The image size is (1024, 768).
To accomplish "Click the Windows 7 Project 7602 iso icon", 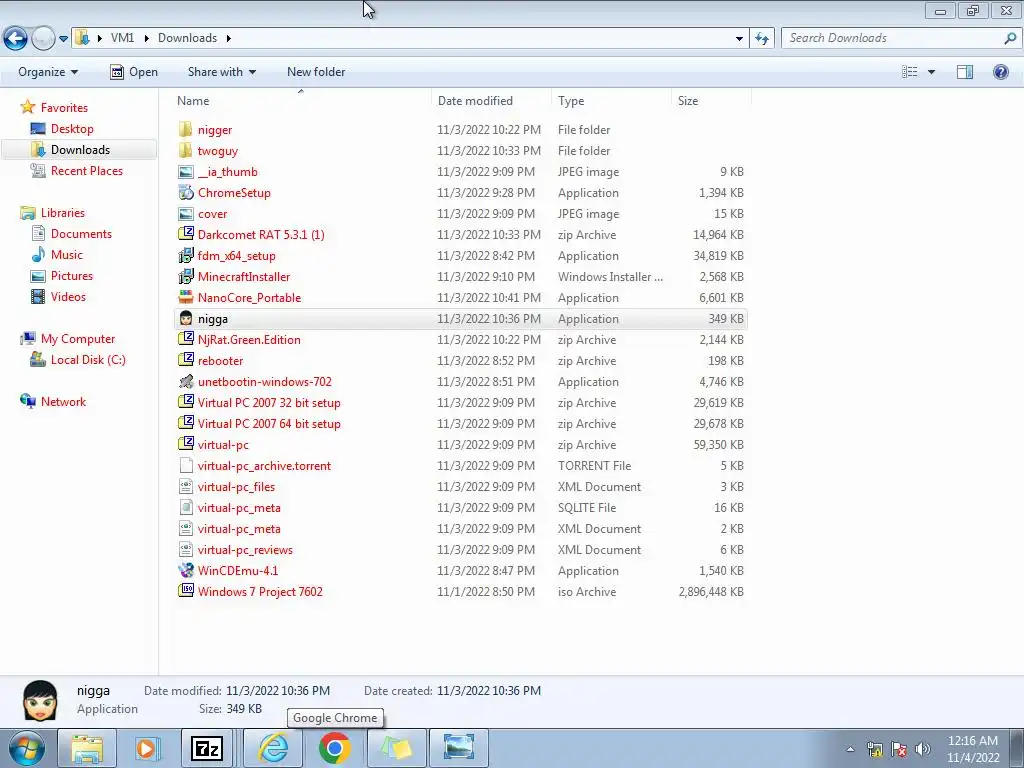I will tap(186, 591).
